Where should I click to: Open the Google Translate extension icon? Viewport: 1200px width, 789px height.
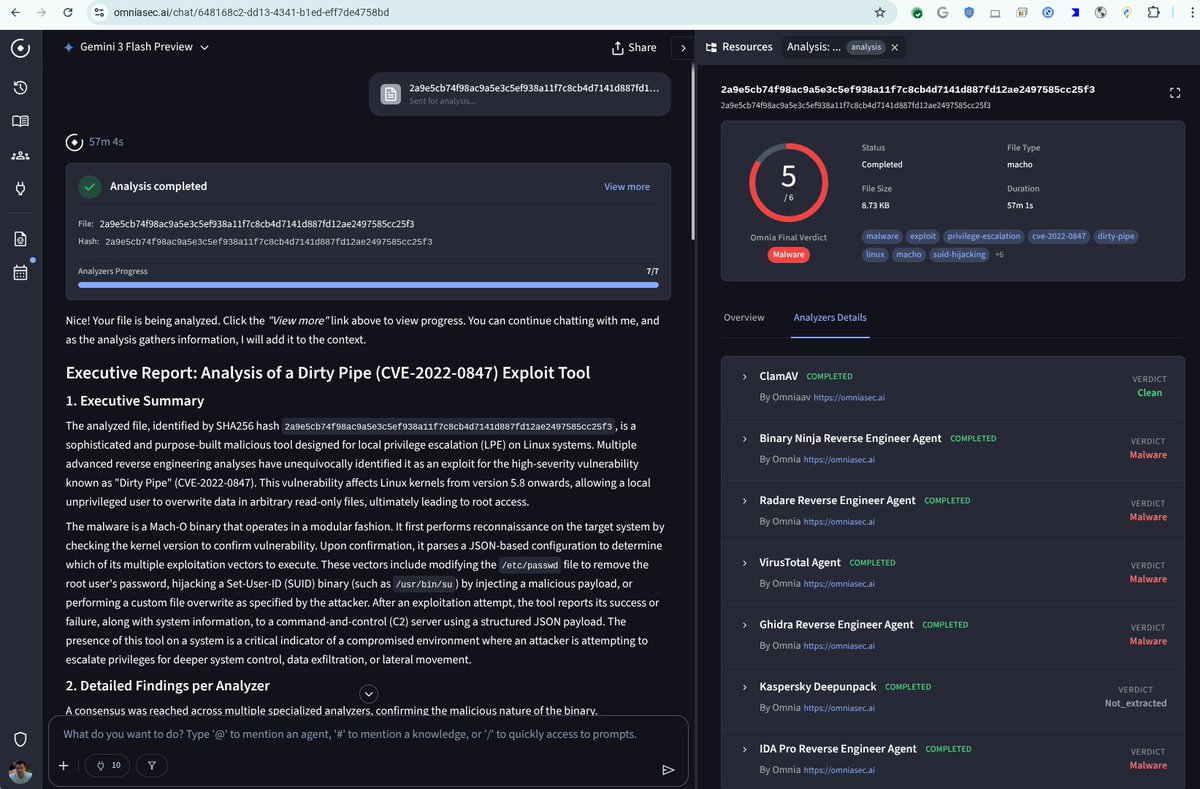pos(942,13)
